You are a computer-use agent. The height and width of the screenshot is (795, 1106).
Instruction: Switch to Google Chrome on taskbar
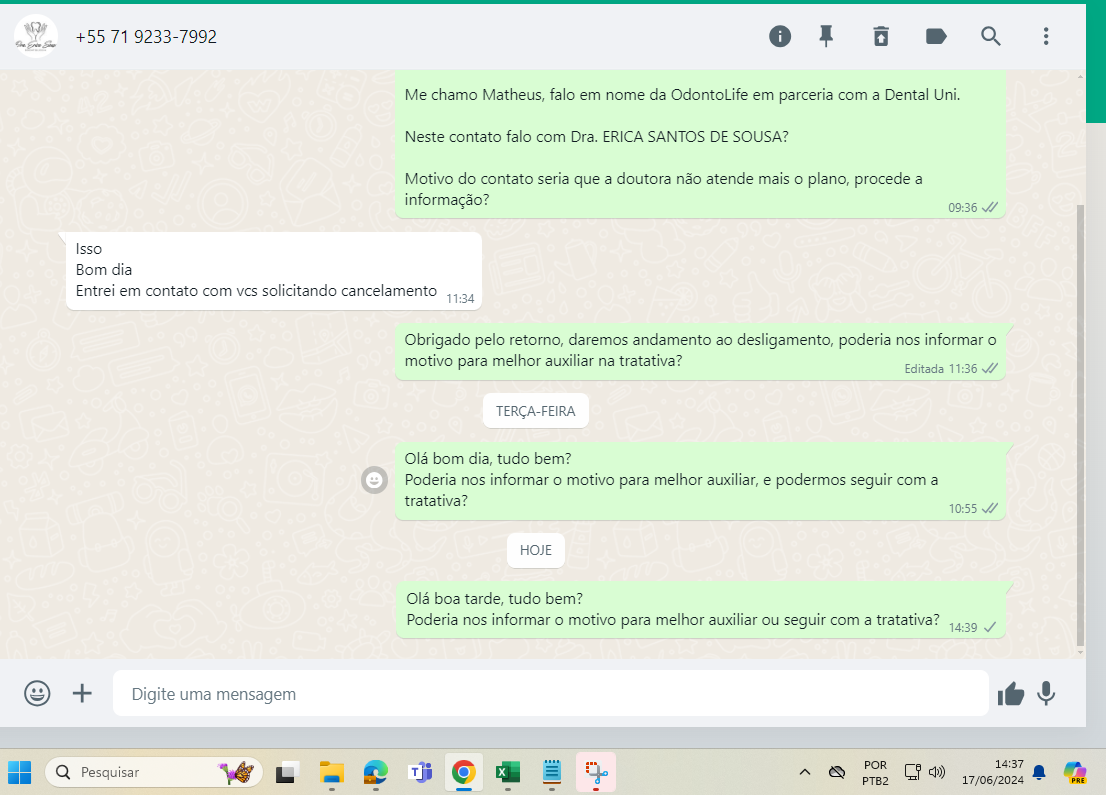pos(463,772)
